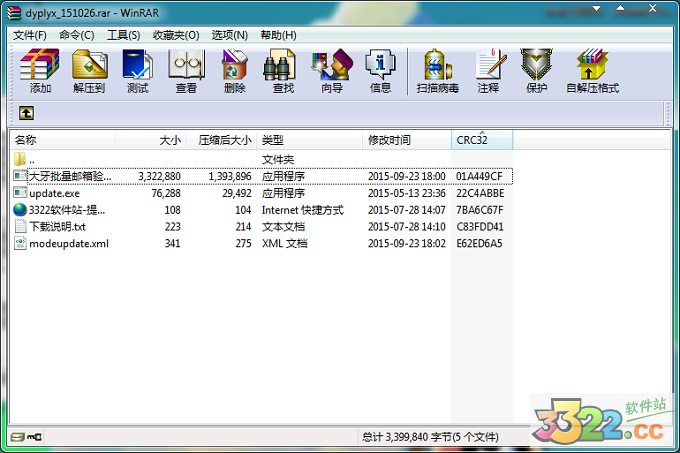Click the drive icon in status bar
Screen dimensions: 680x453
tap(18, 437)
